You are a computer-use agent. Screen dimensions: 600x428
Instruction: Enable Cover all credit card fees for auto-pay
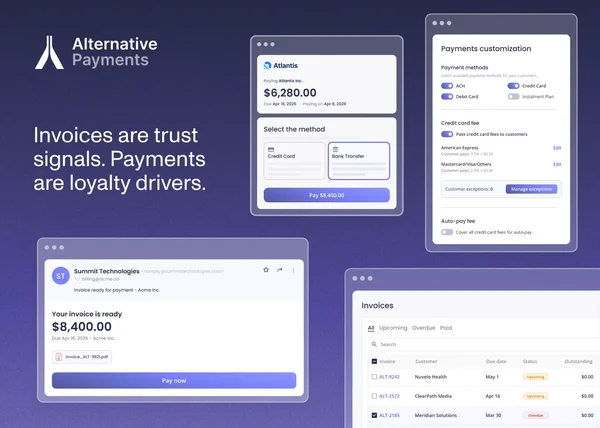point(447,232)
